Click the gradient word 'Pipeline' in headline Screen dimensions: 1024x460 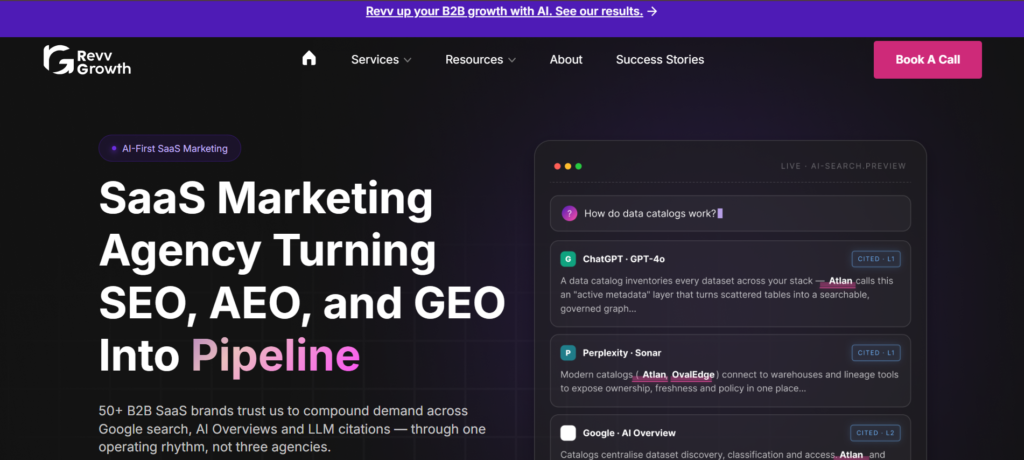coord(275,356)
